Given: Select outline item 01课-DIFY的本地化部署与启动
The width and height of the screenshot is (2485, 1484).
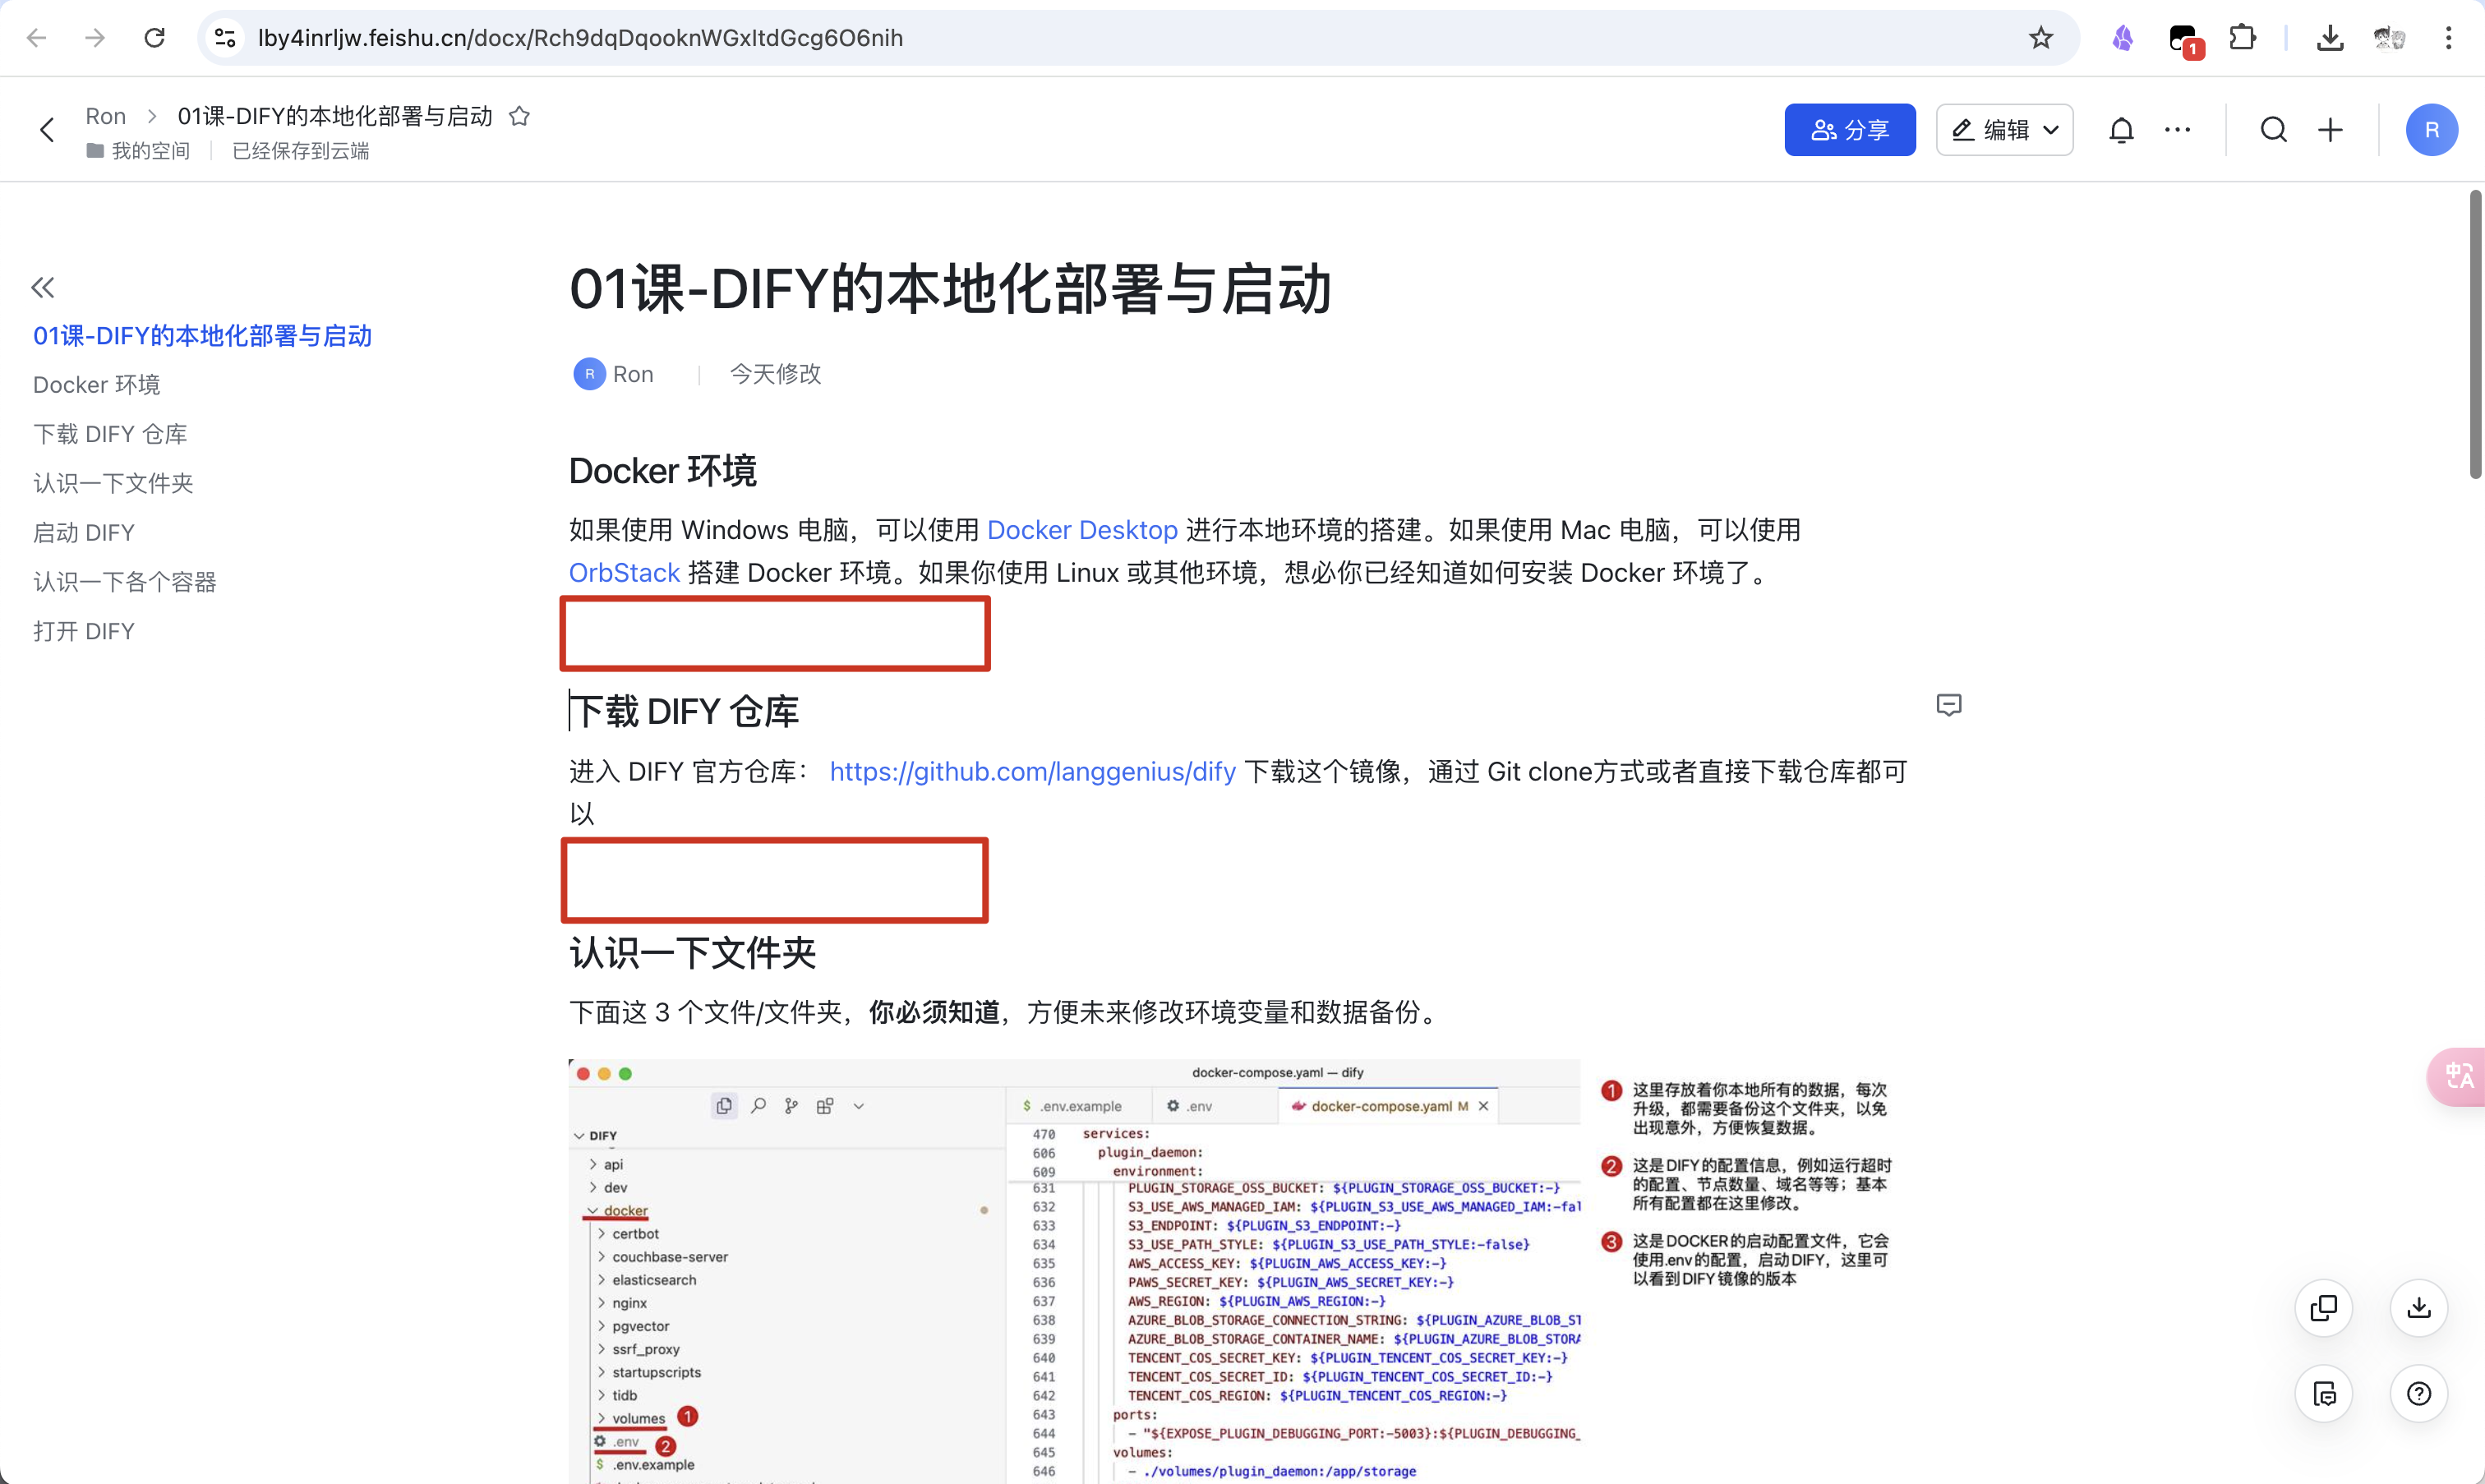Looking at the screenshot, I should point(202,336).
